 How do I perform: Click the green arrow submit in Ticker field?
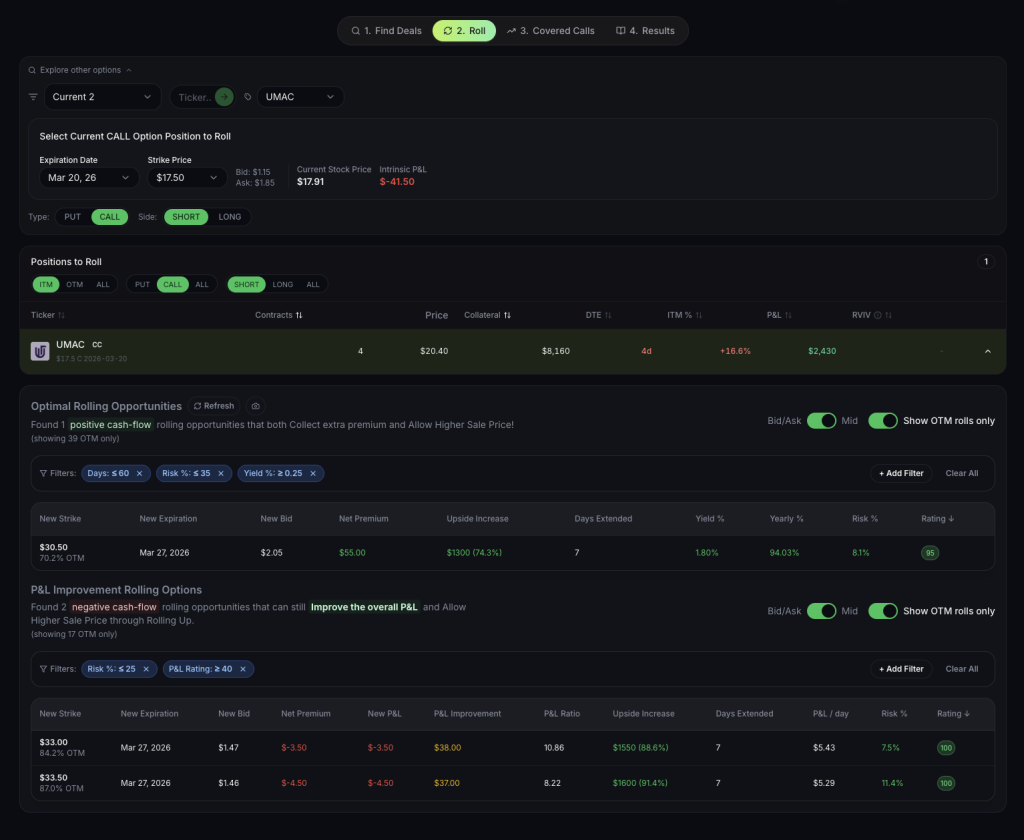pos(224,96)
